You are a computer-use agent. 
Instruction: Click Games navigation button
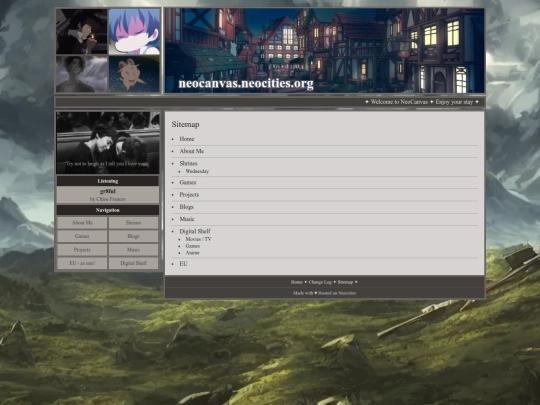click(82, 236)
